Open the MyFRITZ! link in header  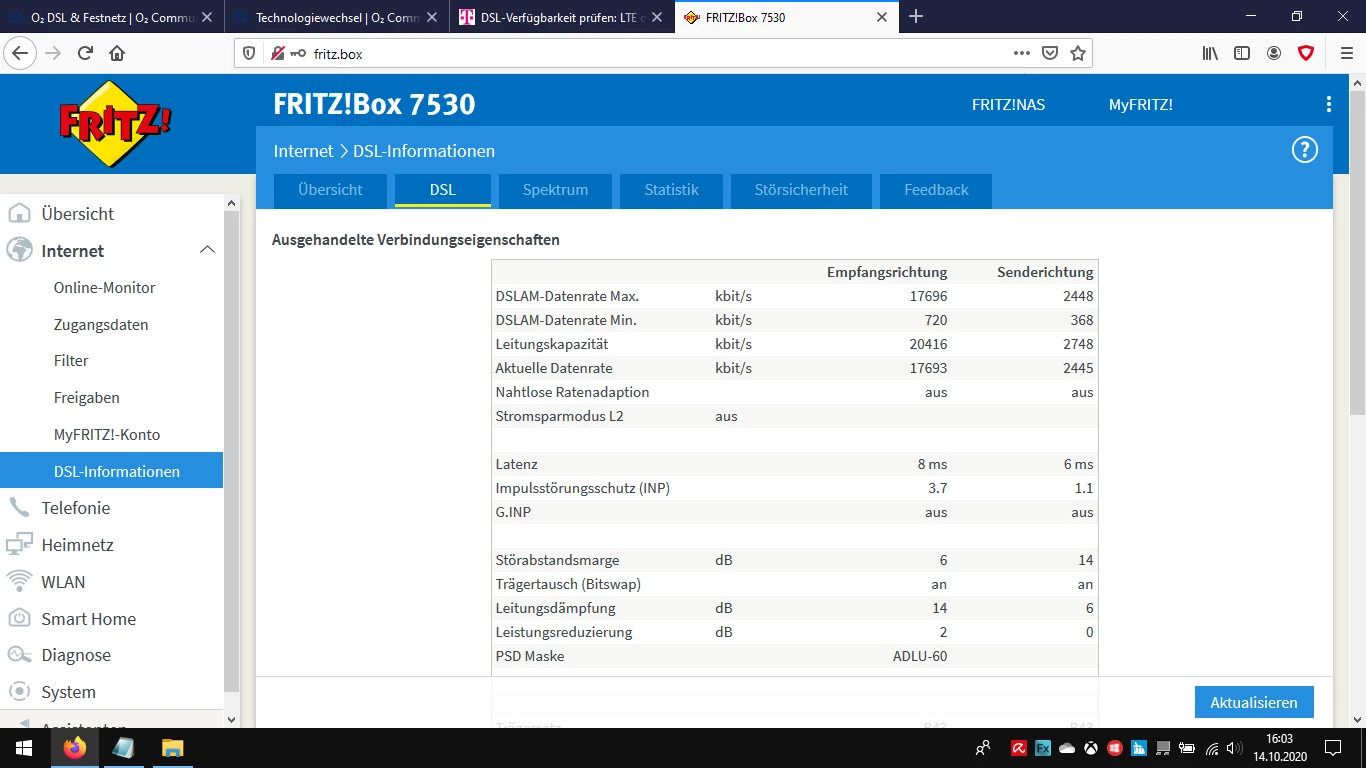pos(1140,105)
